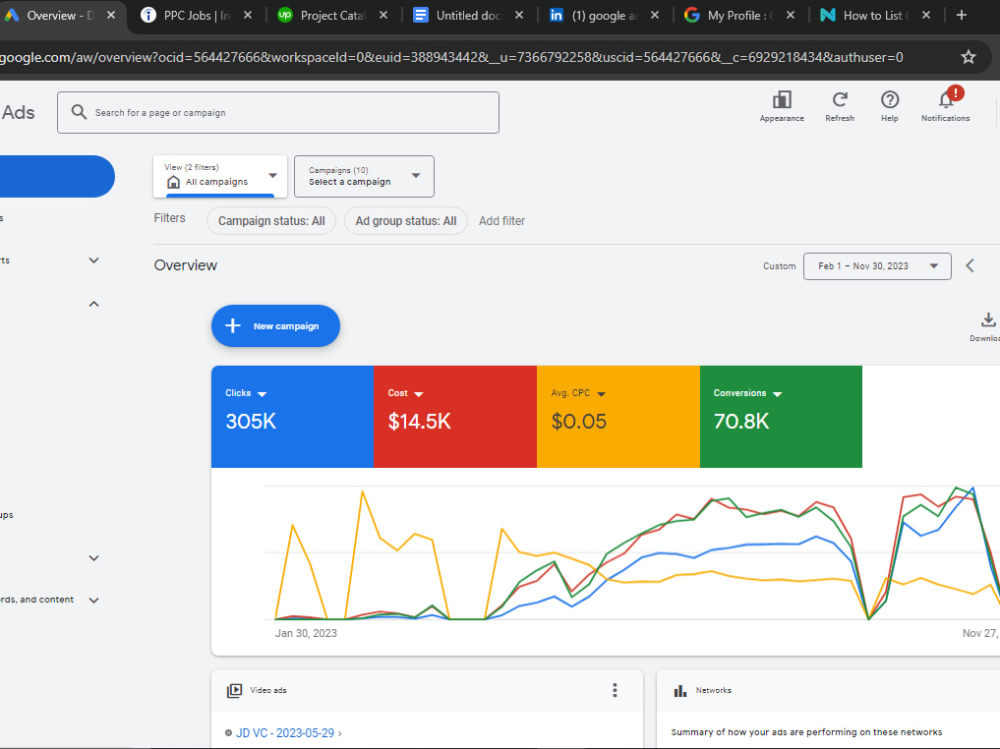
Task: Change the Clicks metric dropdown
Action: 261,394
